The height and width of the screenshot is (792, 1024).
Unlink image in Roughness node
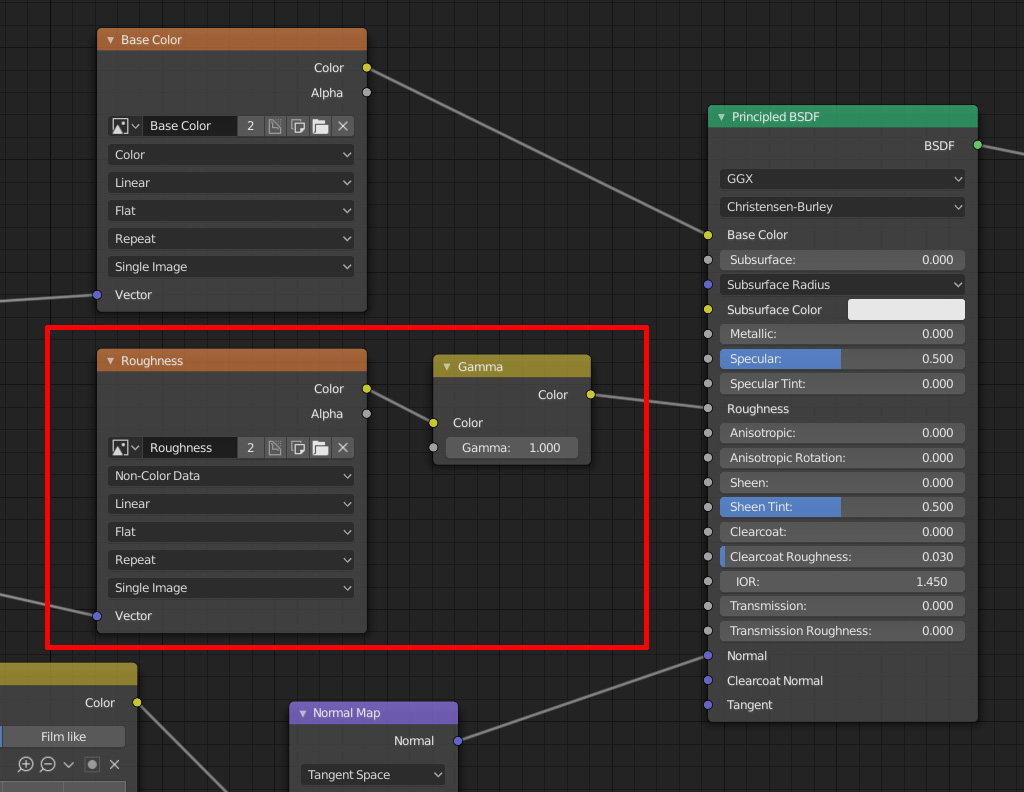(343, 447)
